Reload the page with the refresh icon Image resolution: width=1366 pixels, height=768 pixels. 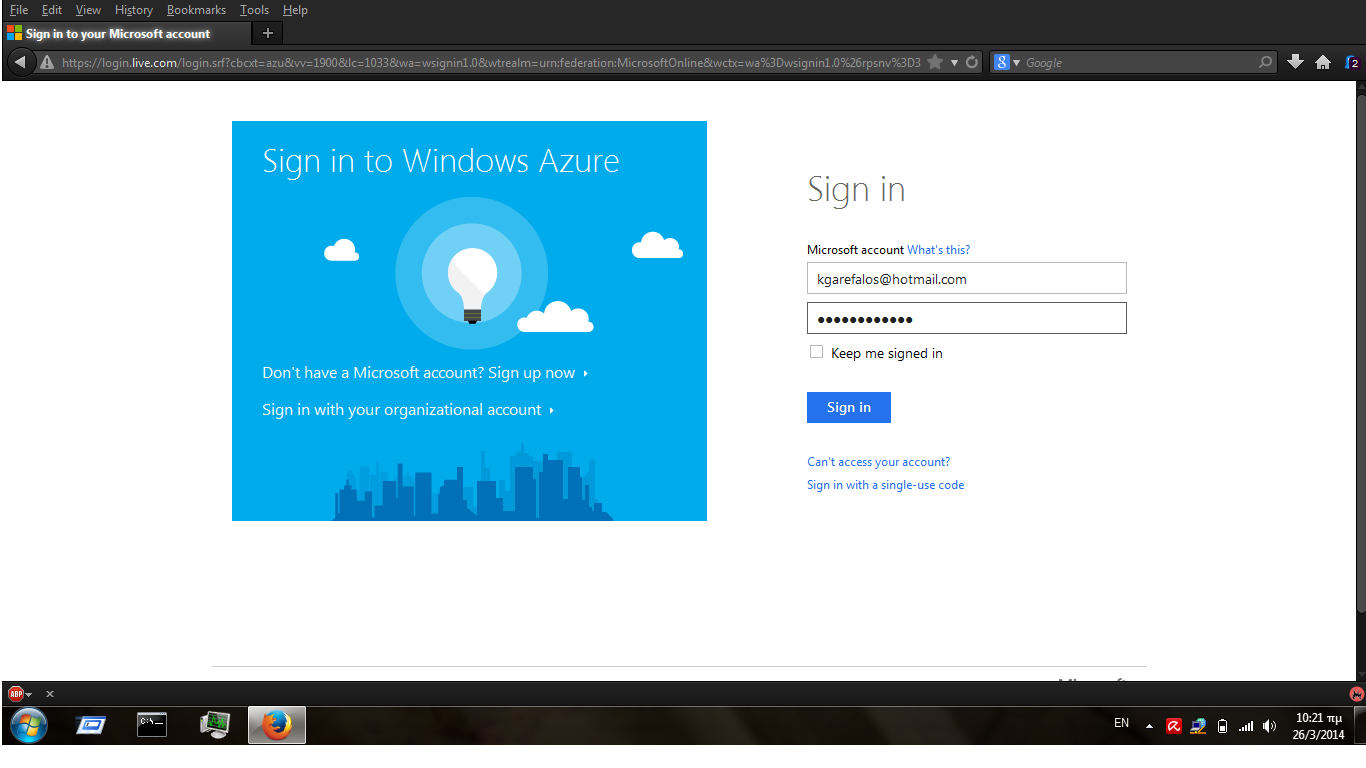pyautogui.click(x=972, y=62)
